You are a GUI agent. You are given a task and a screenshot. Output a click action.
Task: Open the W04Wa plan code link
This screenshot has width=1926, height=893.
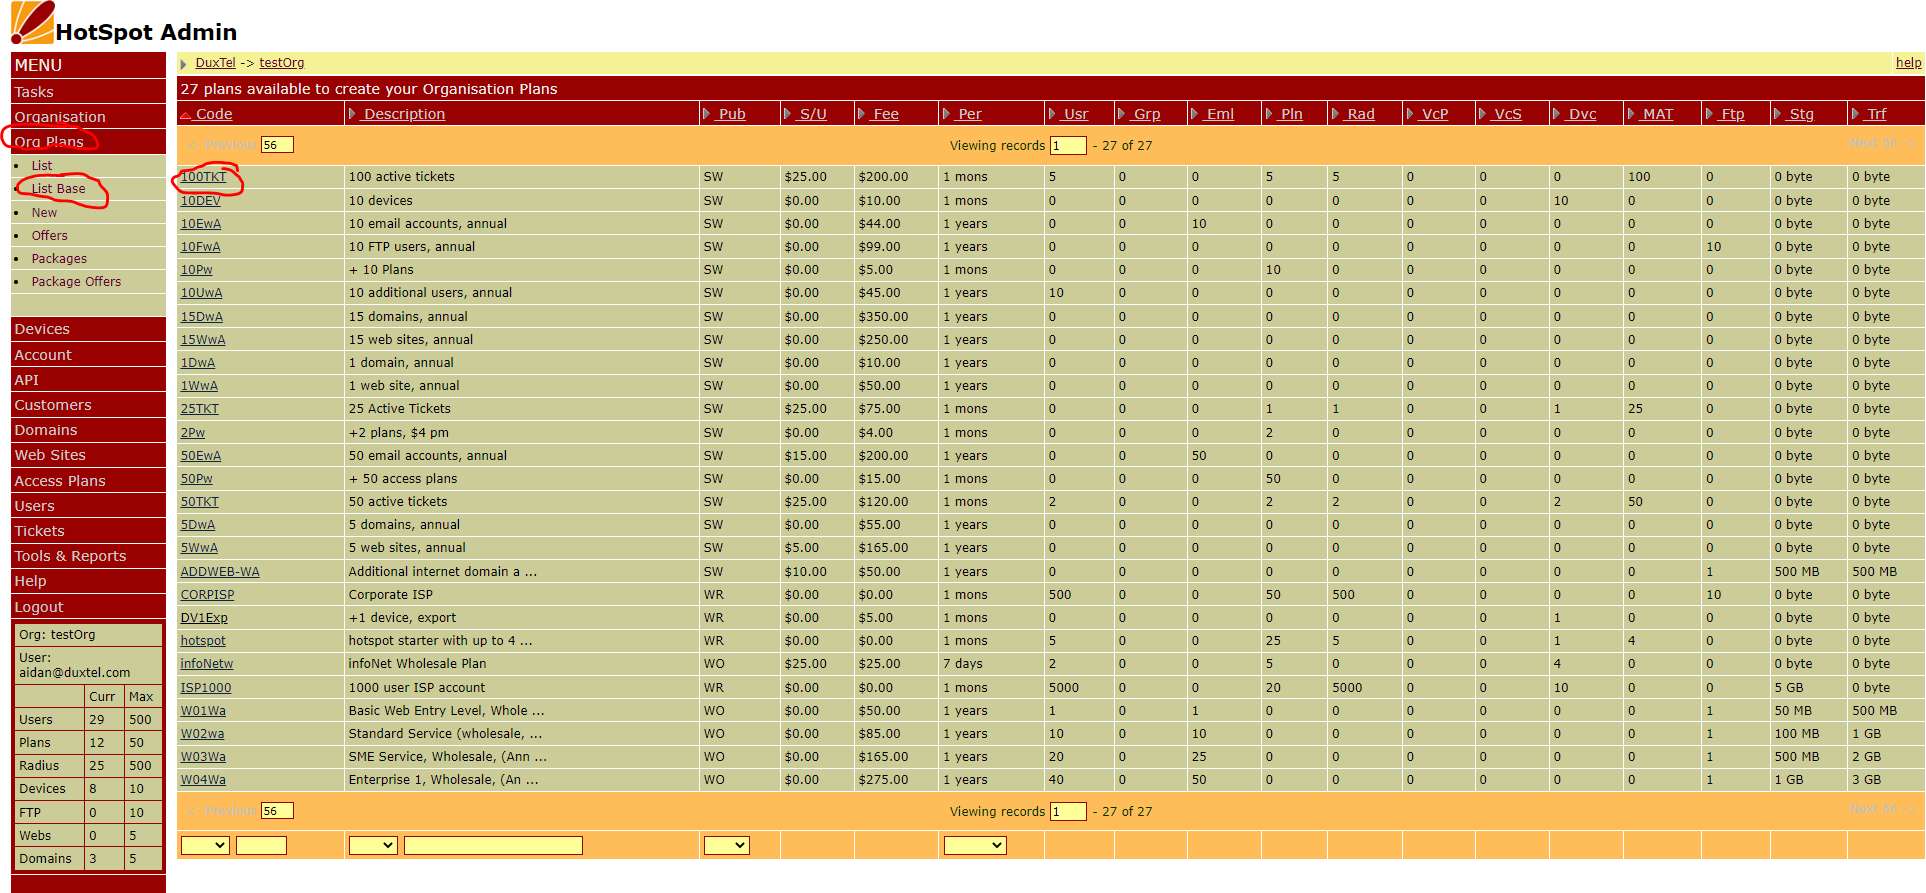click(x=203, y=780)
